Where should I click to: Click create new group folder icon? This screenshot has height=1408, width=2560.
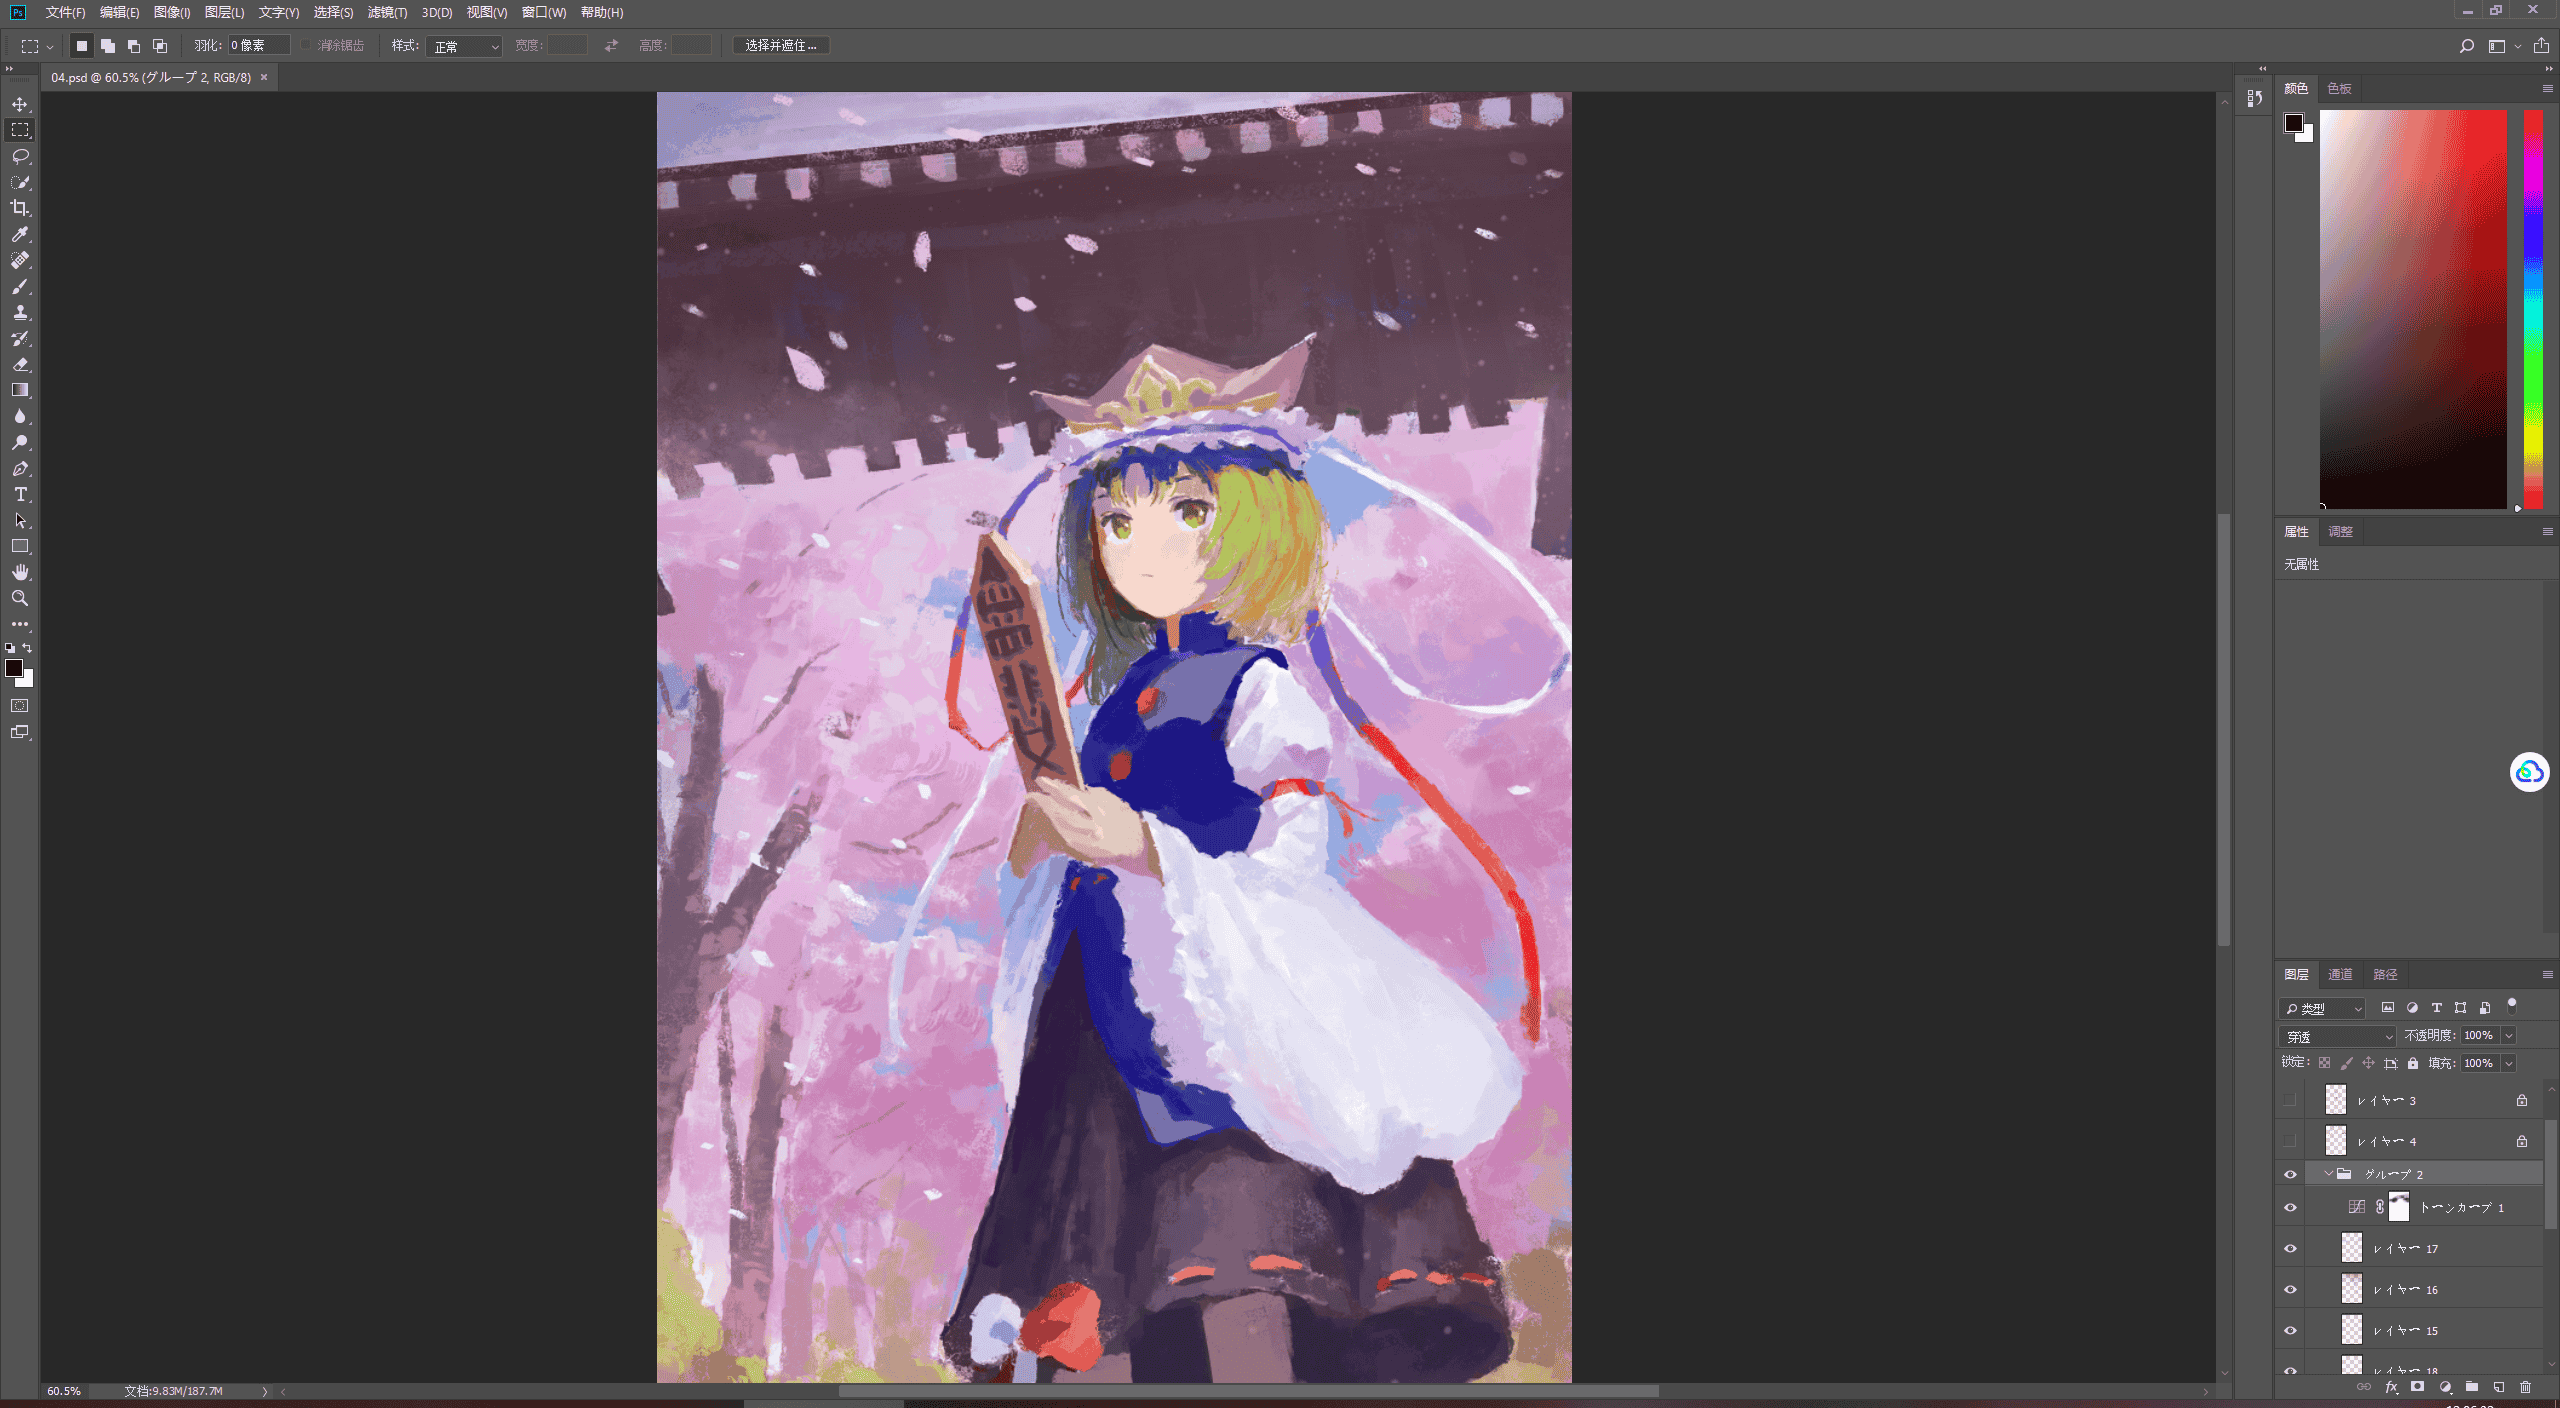[x=2471, y=1387]
